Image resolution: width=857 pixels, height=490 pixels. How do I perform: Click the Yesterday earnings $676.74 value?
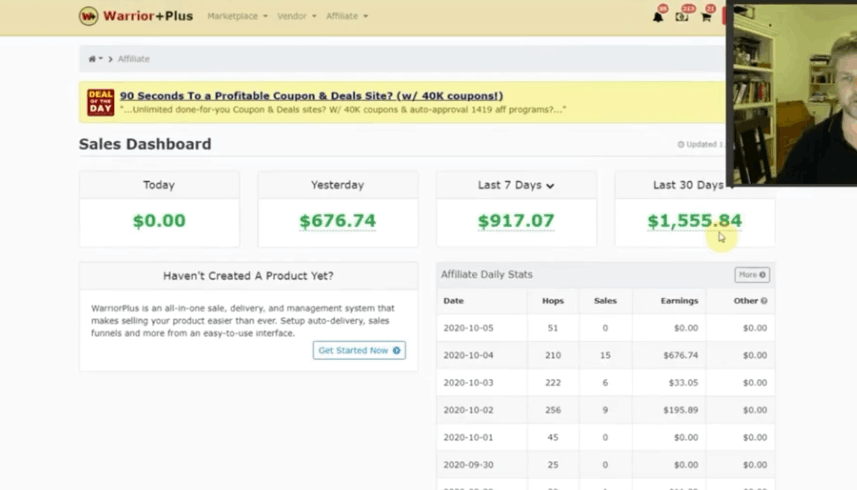(337, 221)
